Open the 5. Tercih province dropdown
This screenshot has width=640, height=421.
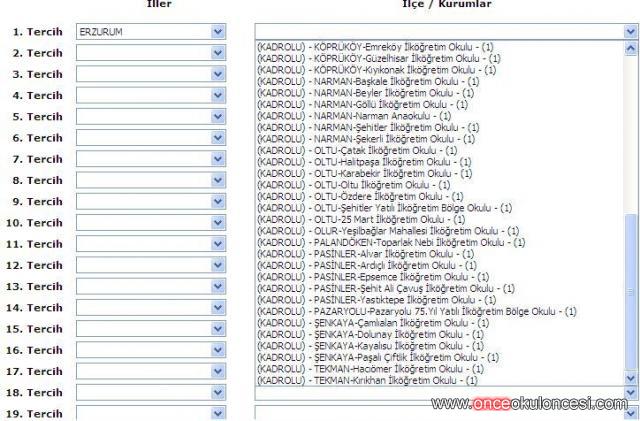tap(151, 116)
